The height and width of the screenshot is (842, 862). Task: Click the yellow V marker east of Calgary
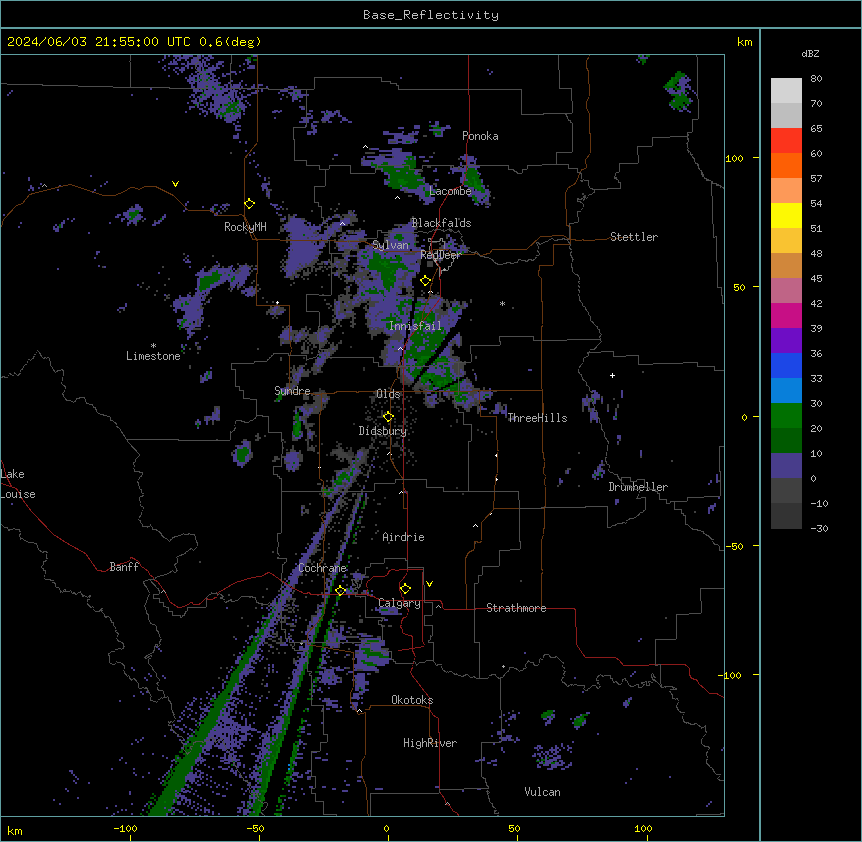pyautogui.click(x=429, y=584)
